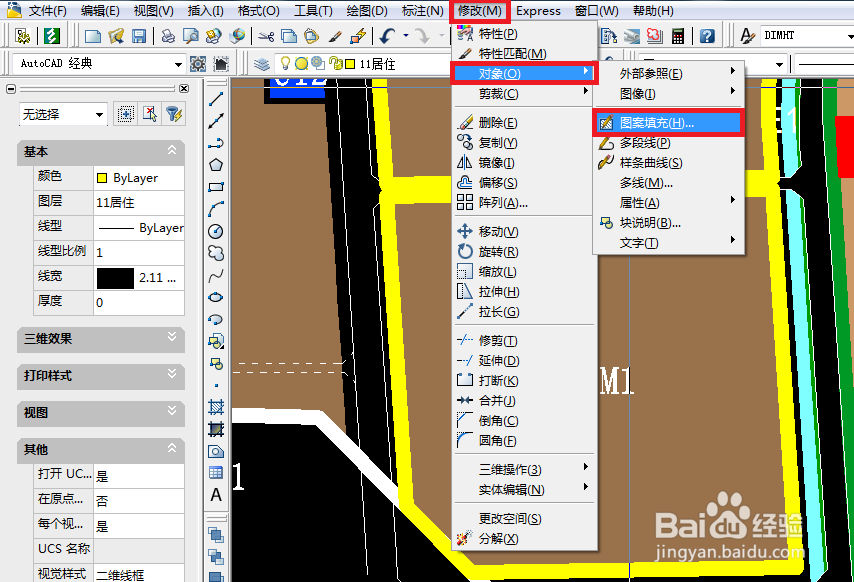Select the Polyline tool in draw toolbar
The height and width of the screenshot is (582, 854).
pos(216,143)
